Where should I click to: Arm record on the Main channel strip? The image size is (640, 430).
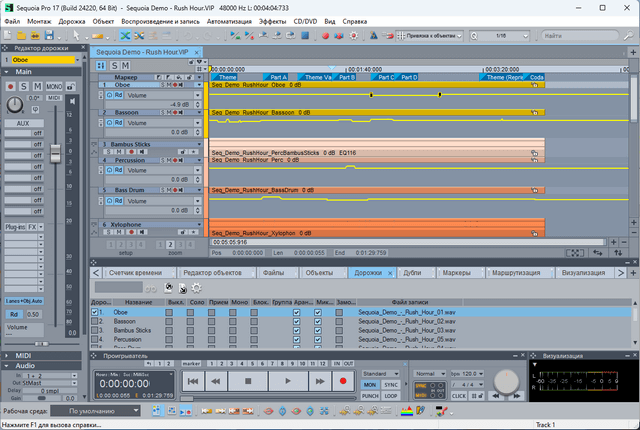tap(10, 87)
